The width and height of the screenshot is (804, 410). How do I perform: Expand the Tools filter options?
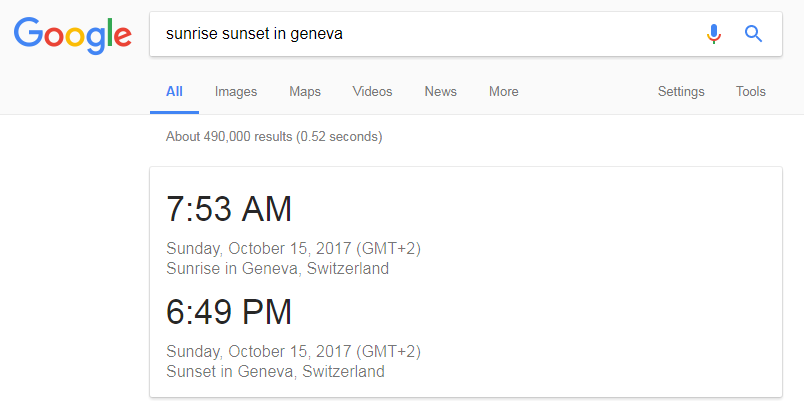pyautogui.click(x=751, y=92)
